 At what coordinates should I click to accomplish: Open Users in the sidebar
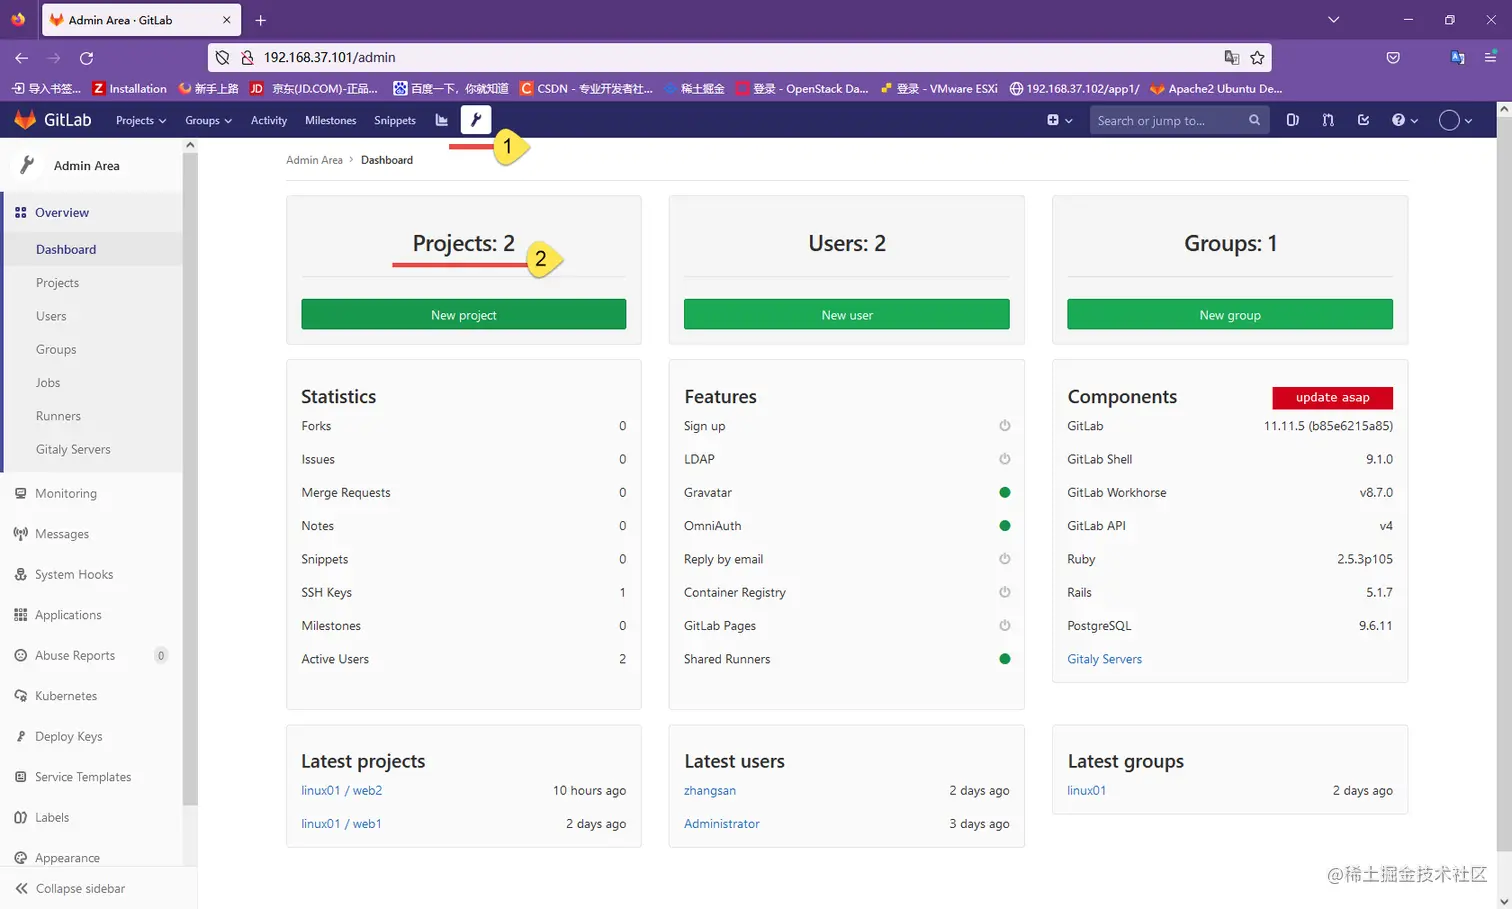[x=51, y=316]
